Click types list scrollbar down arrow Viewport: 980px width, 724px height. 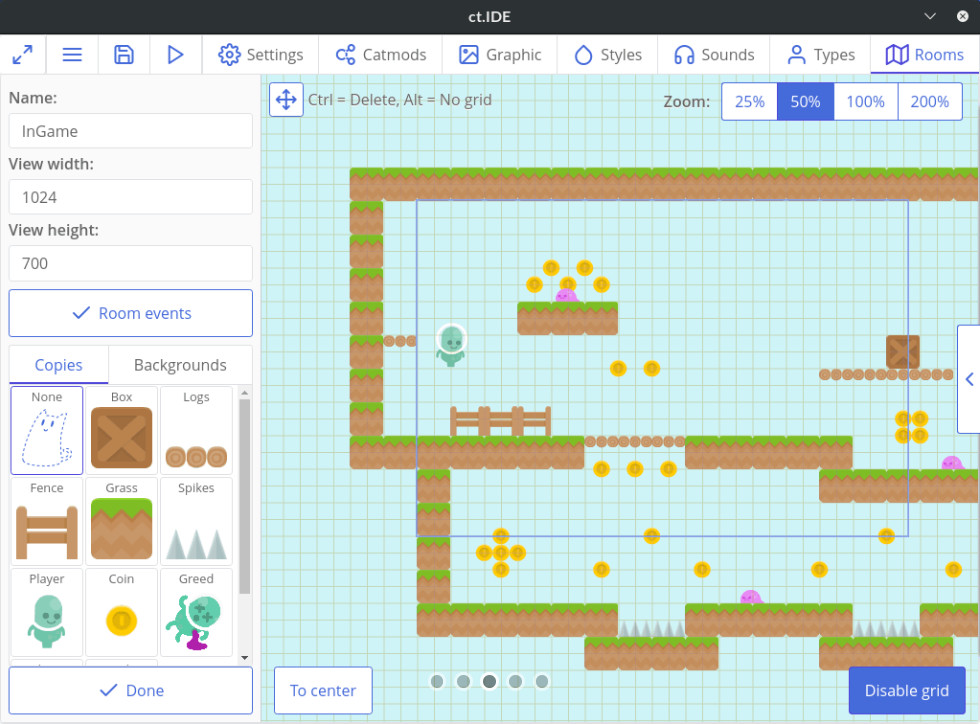tap(244, 657)
